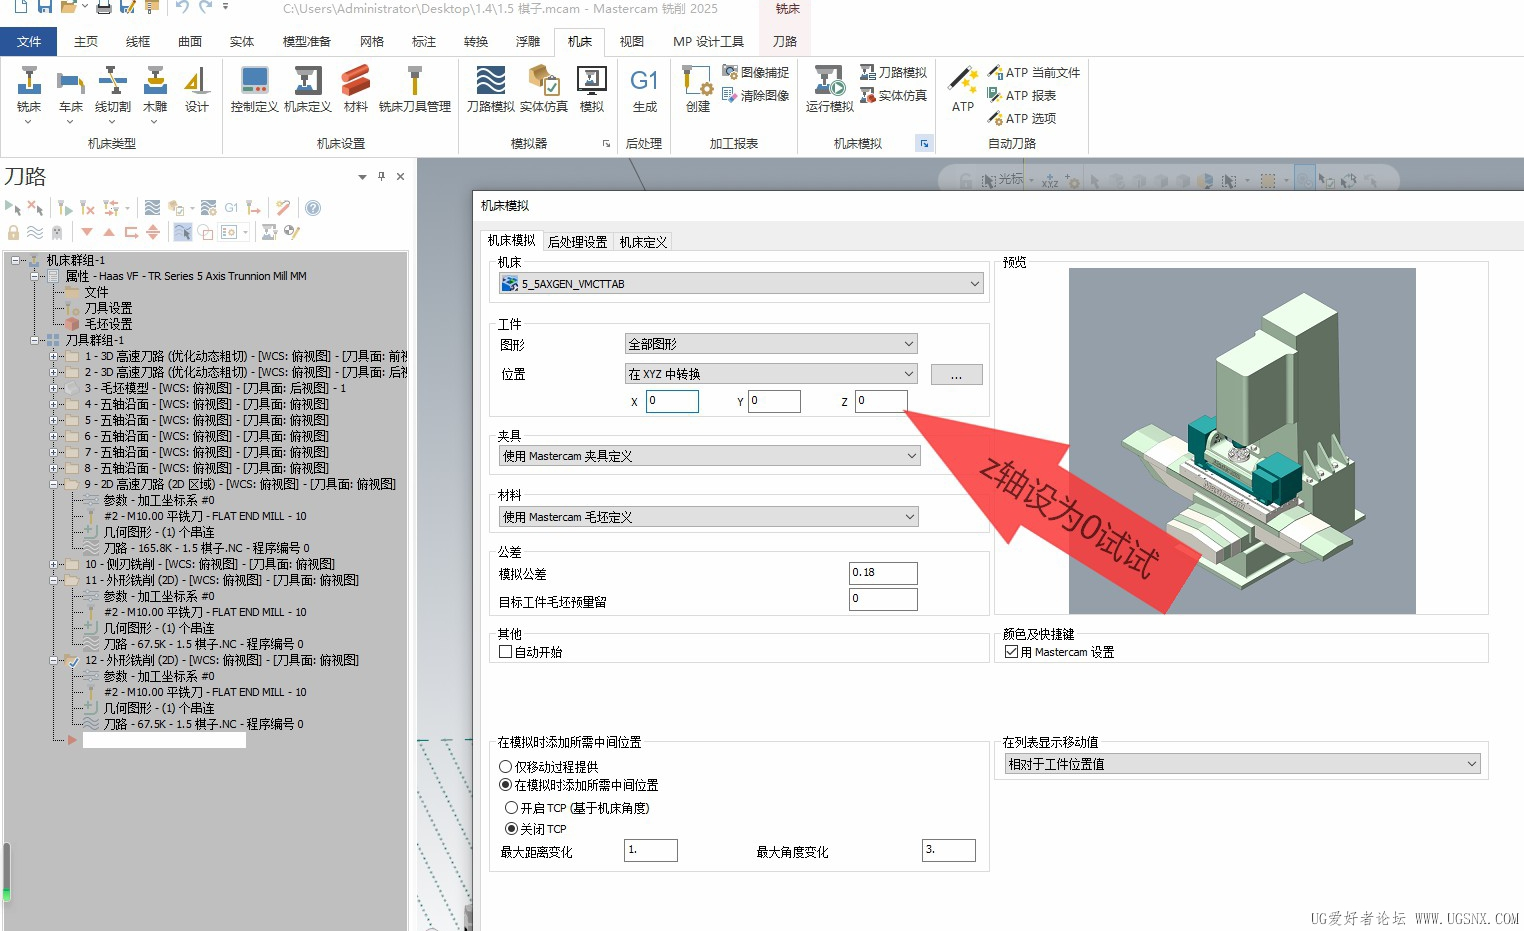Select operation 12 - 外形铣削 (2D)
This screenshot has width=1524, height=931.
221,660
